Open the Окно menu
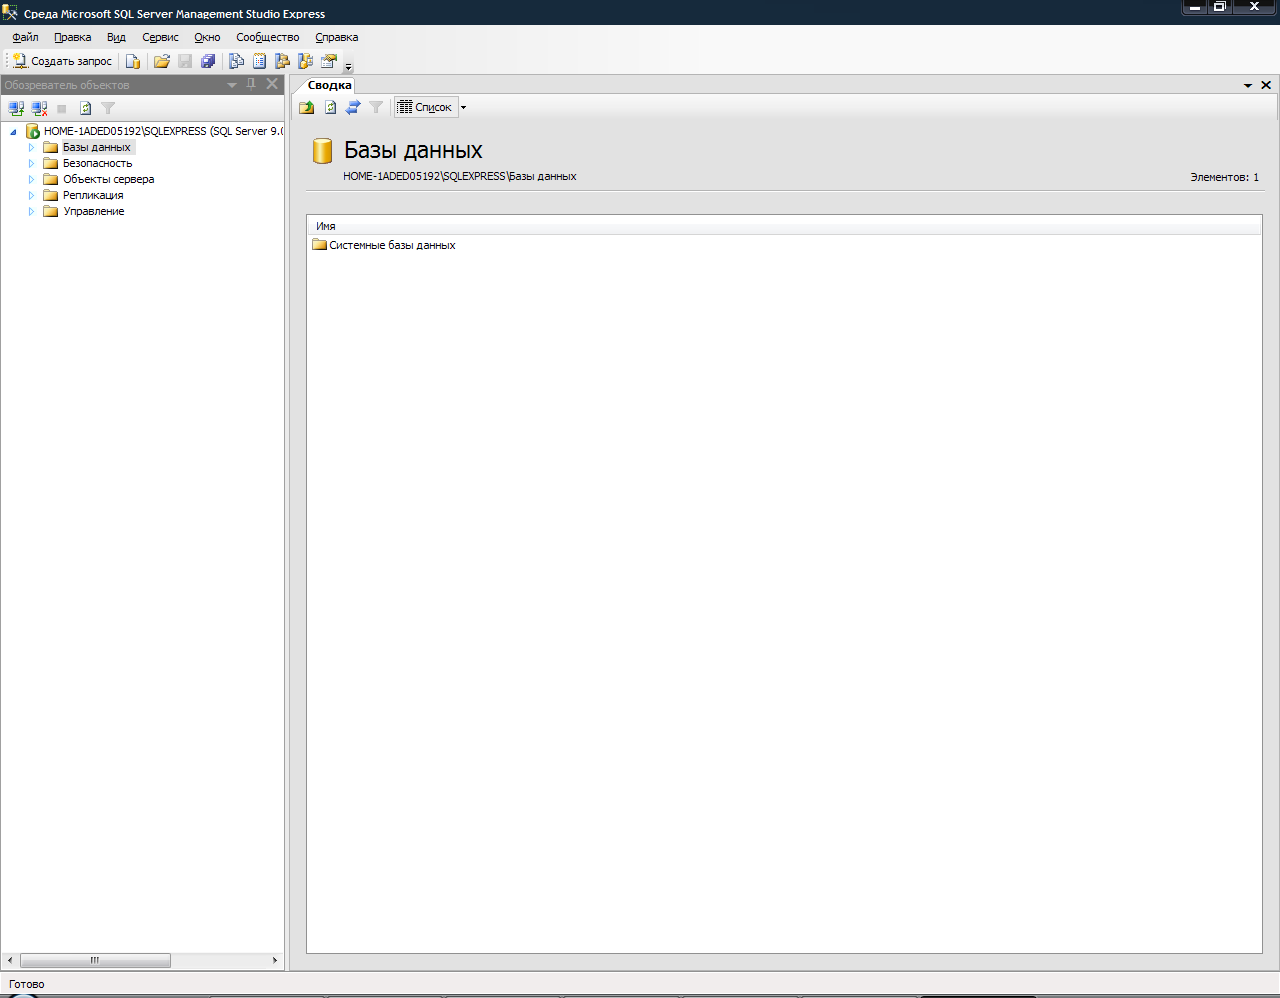 (x=207, y=37)
